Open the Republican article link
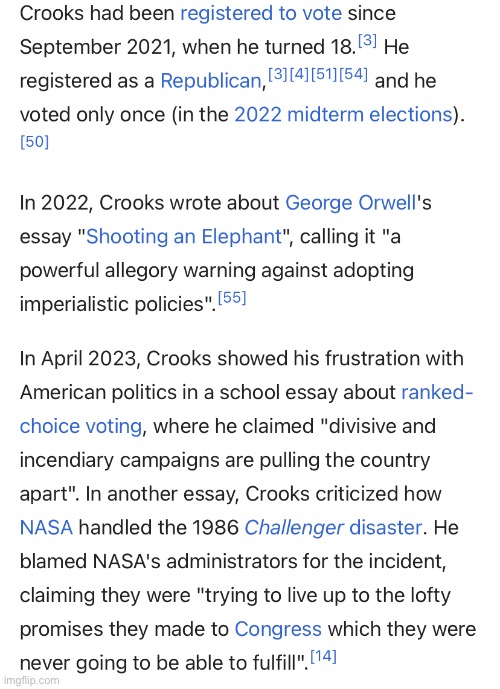This screenshot has height=689, width=500. [211, 81]
